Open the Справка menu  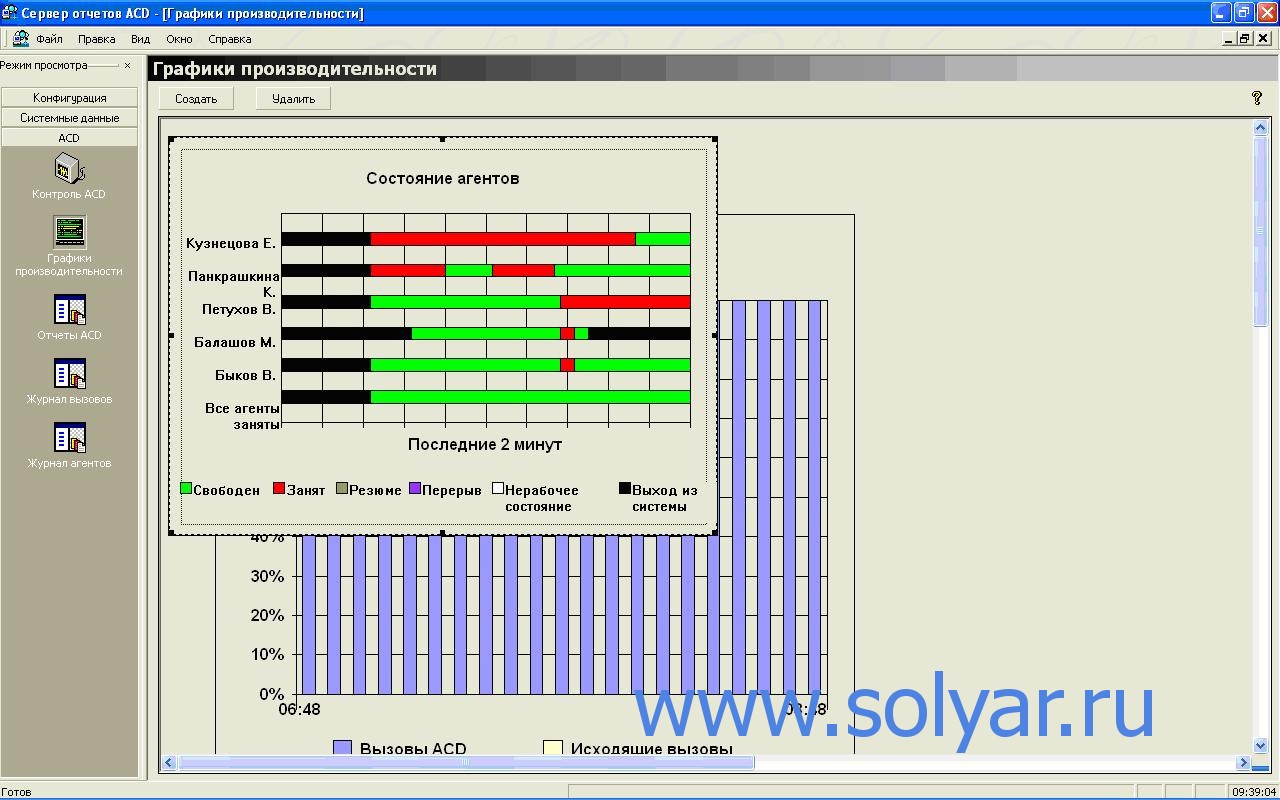pos(229,39)
